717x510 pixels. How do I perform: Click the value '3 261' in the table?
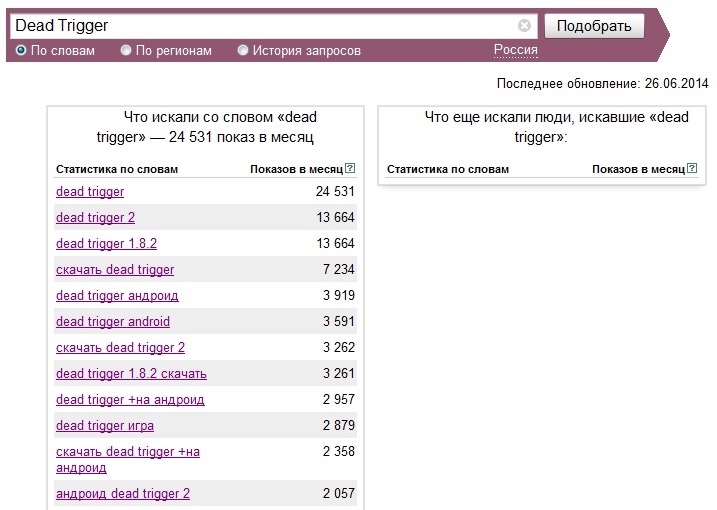339,374
